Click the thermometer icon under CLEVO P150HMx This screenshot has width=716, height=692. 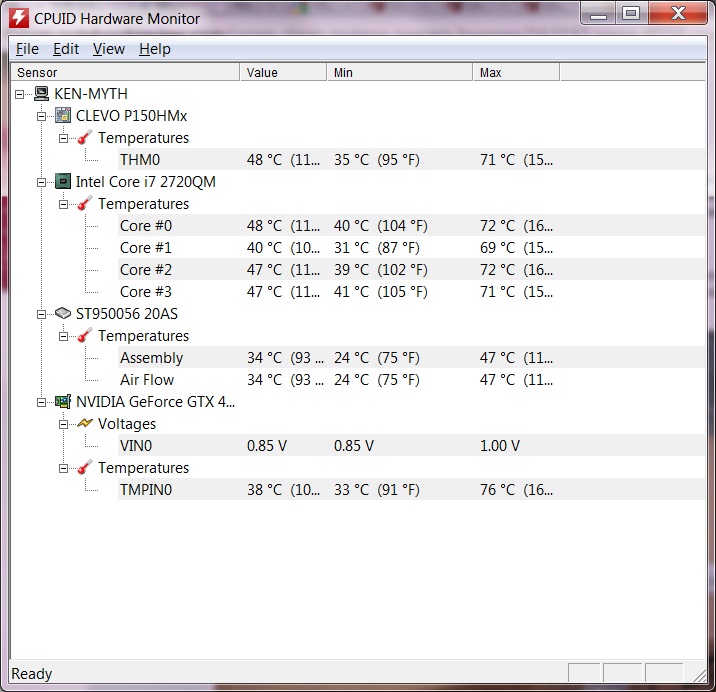tap(85, 137)
